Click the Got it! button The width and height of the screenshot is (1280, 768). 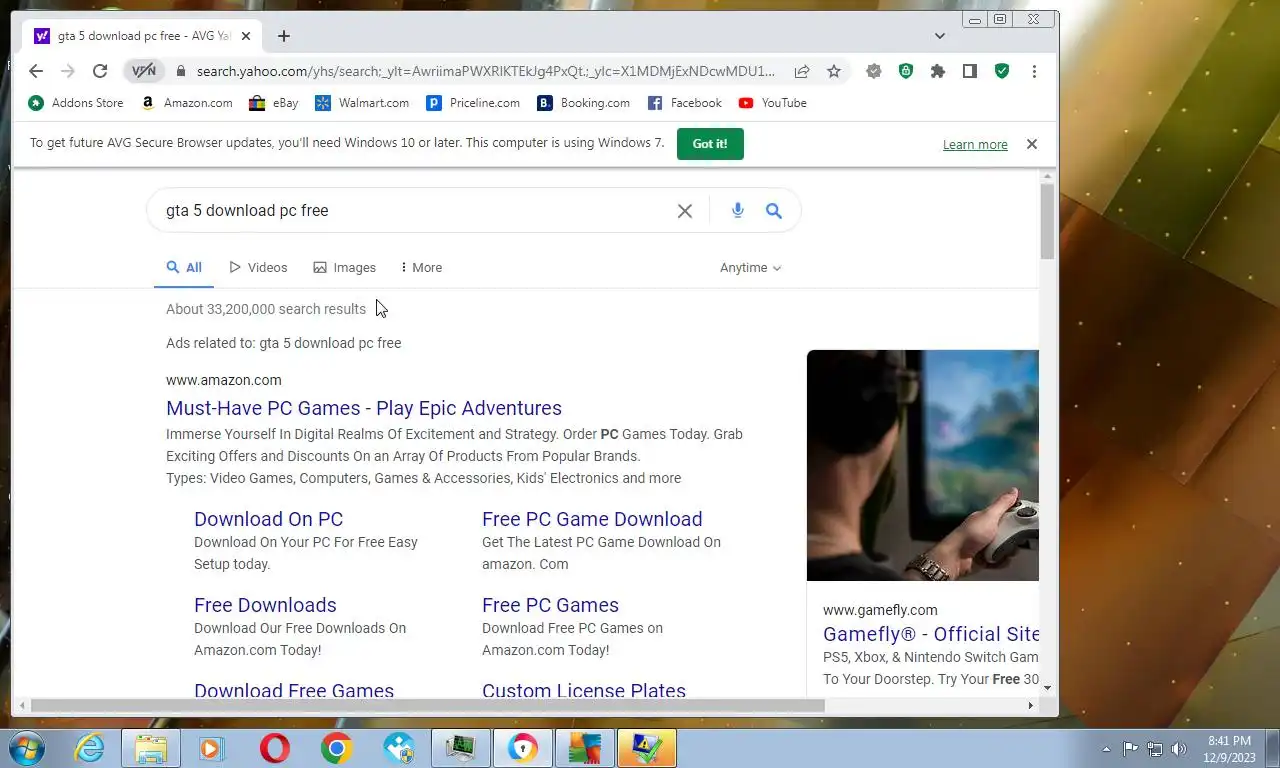(x=710, y=144)
